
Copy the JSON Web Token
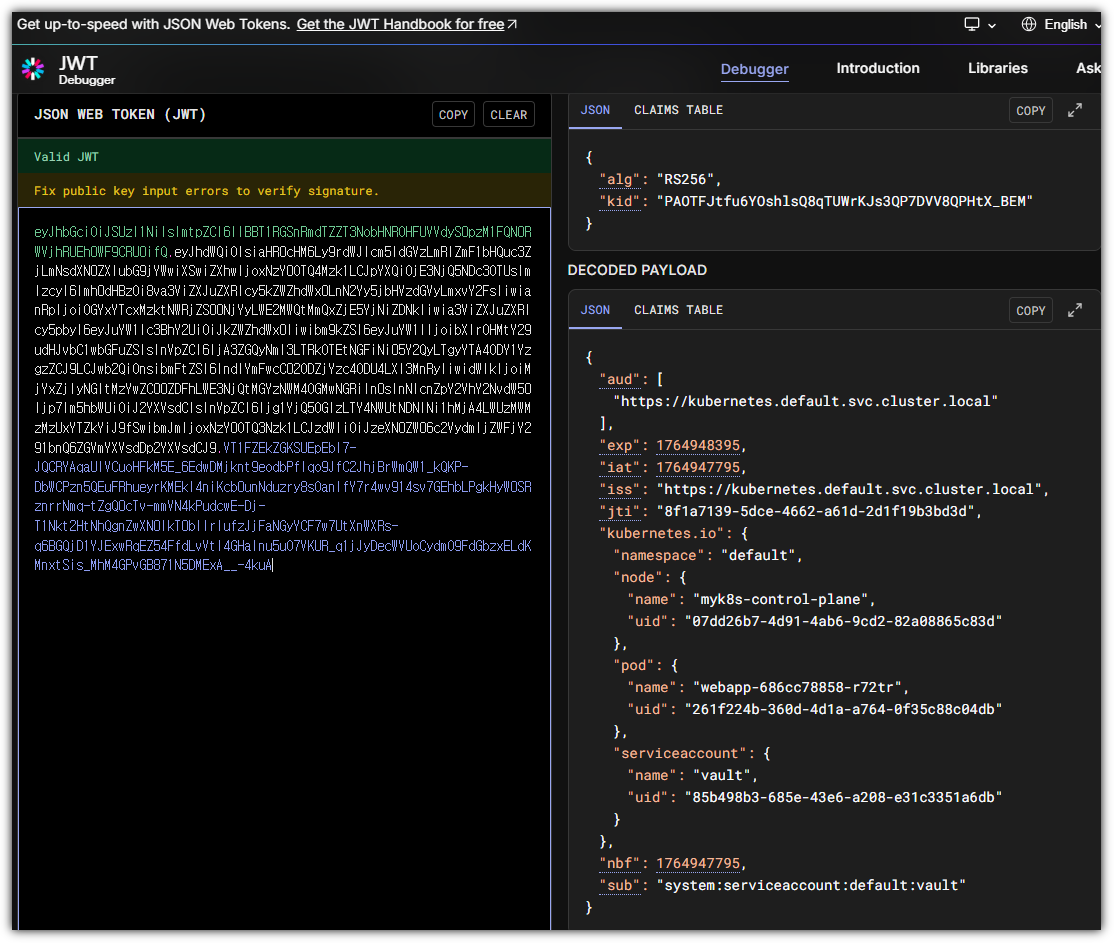pyautogui.click(x=453, y=114)
